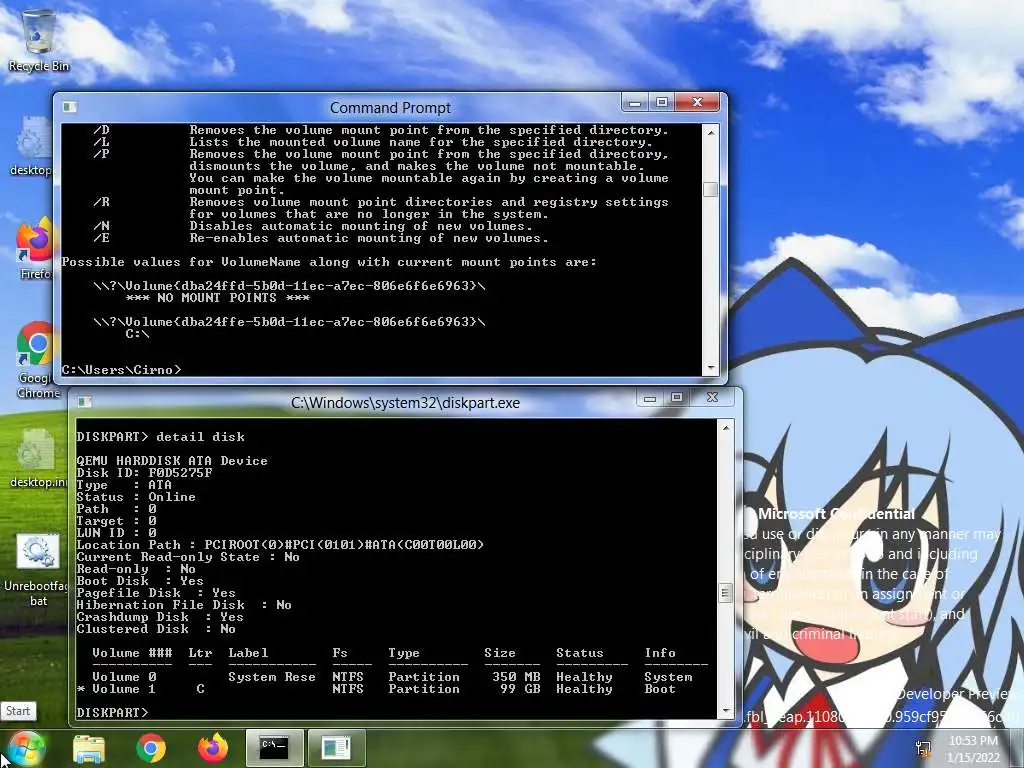Viewport: 1024px width, 768px height.
Task: Launch Chrome from the taskbar
Action: 151,748
